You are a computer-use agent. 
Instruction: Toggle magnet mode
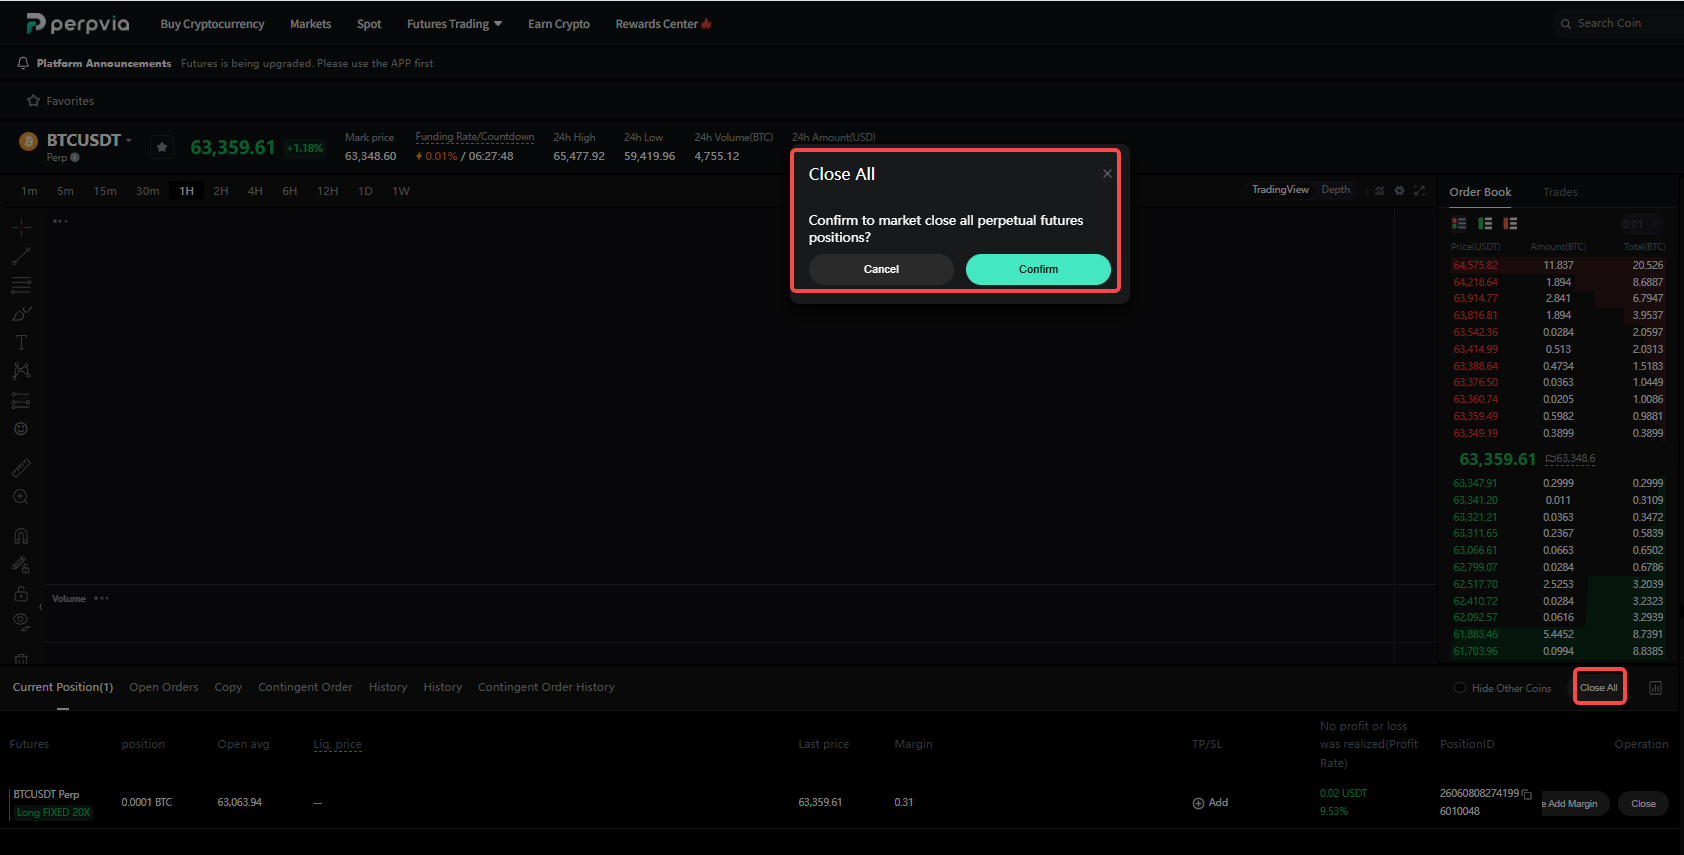[x=21, y=535]
